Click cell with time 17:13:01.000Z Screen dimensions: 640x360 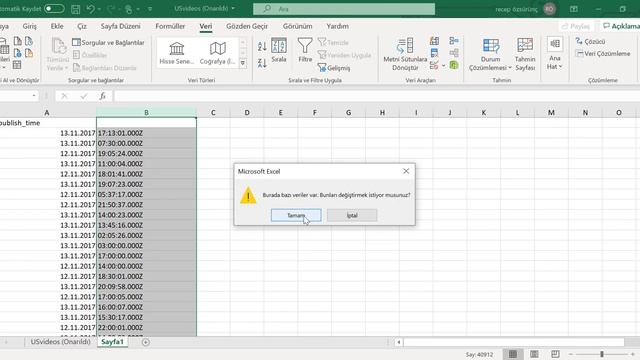[x=146, y=133]
